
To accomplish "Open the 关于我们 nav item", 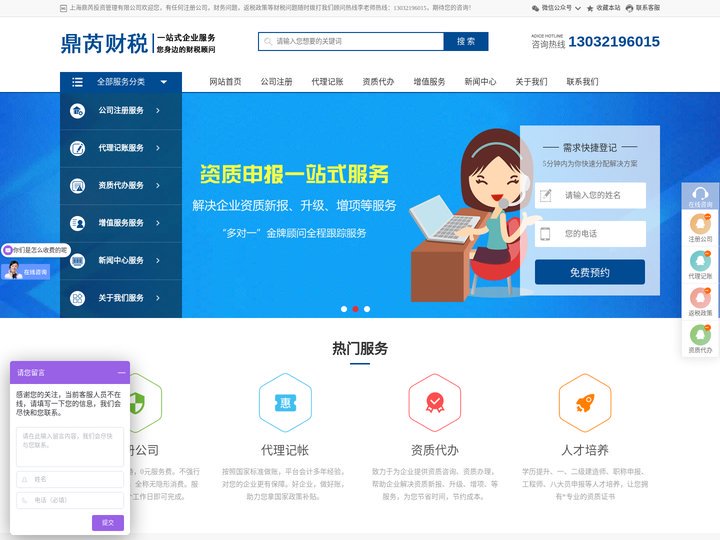I will (531, 82).
